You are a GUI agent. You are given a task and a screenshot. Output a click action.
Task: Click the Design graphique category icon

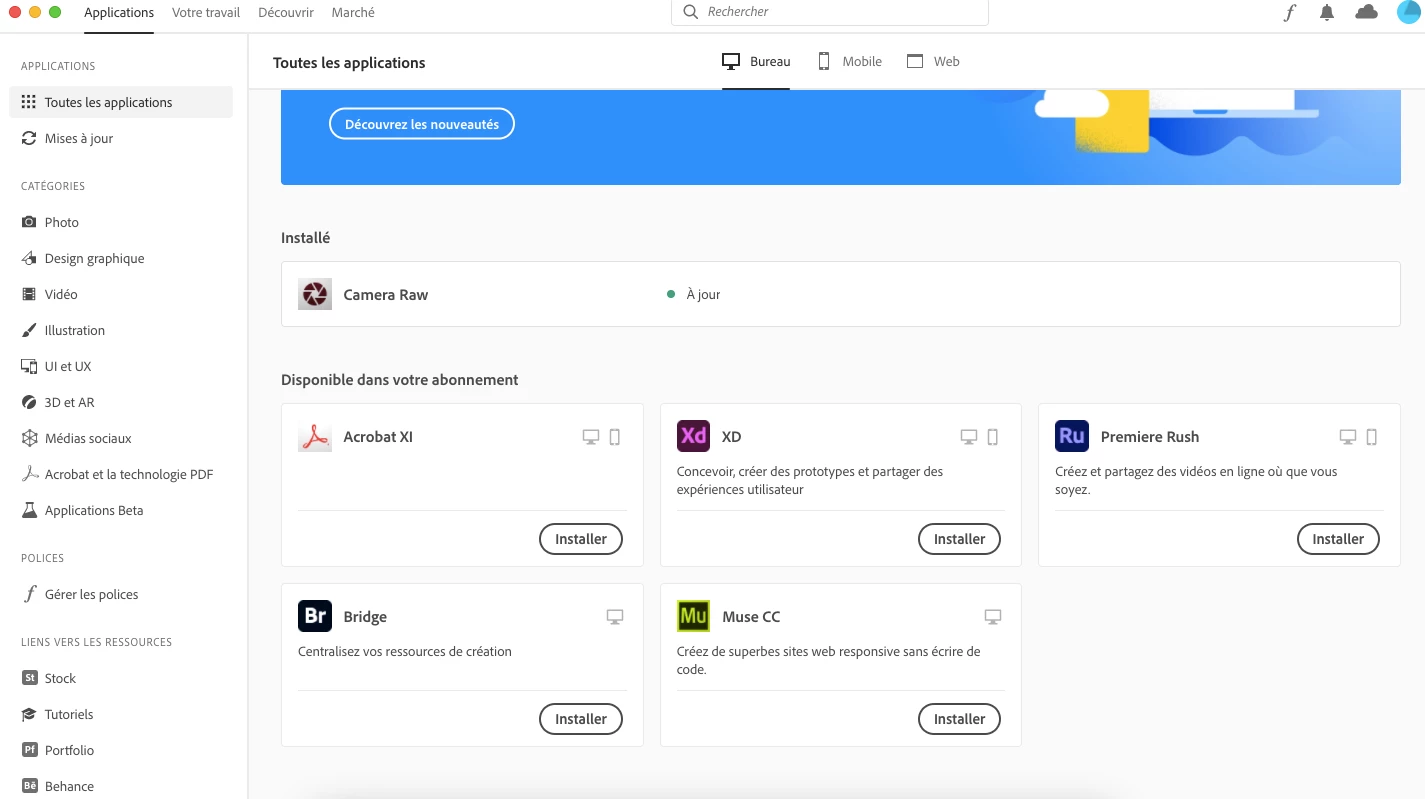29,258
